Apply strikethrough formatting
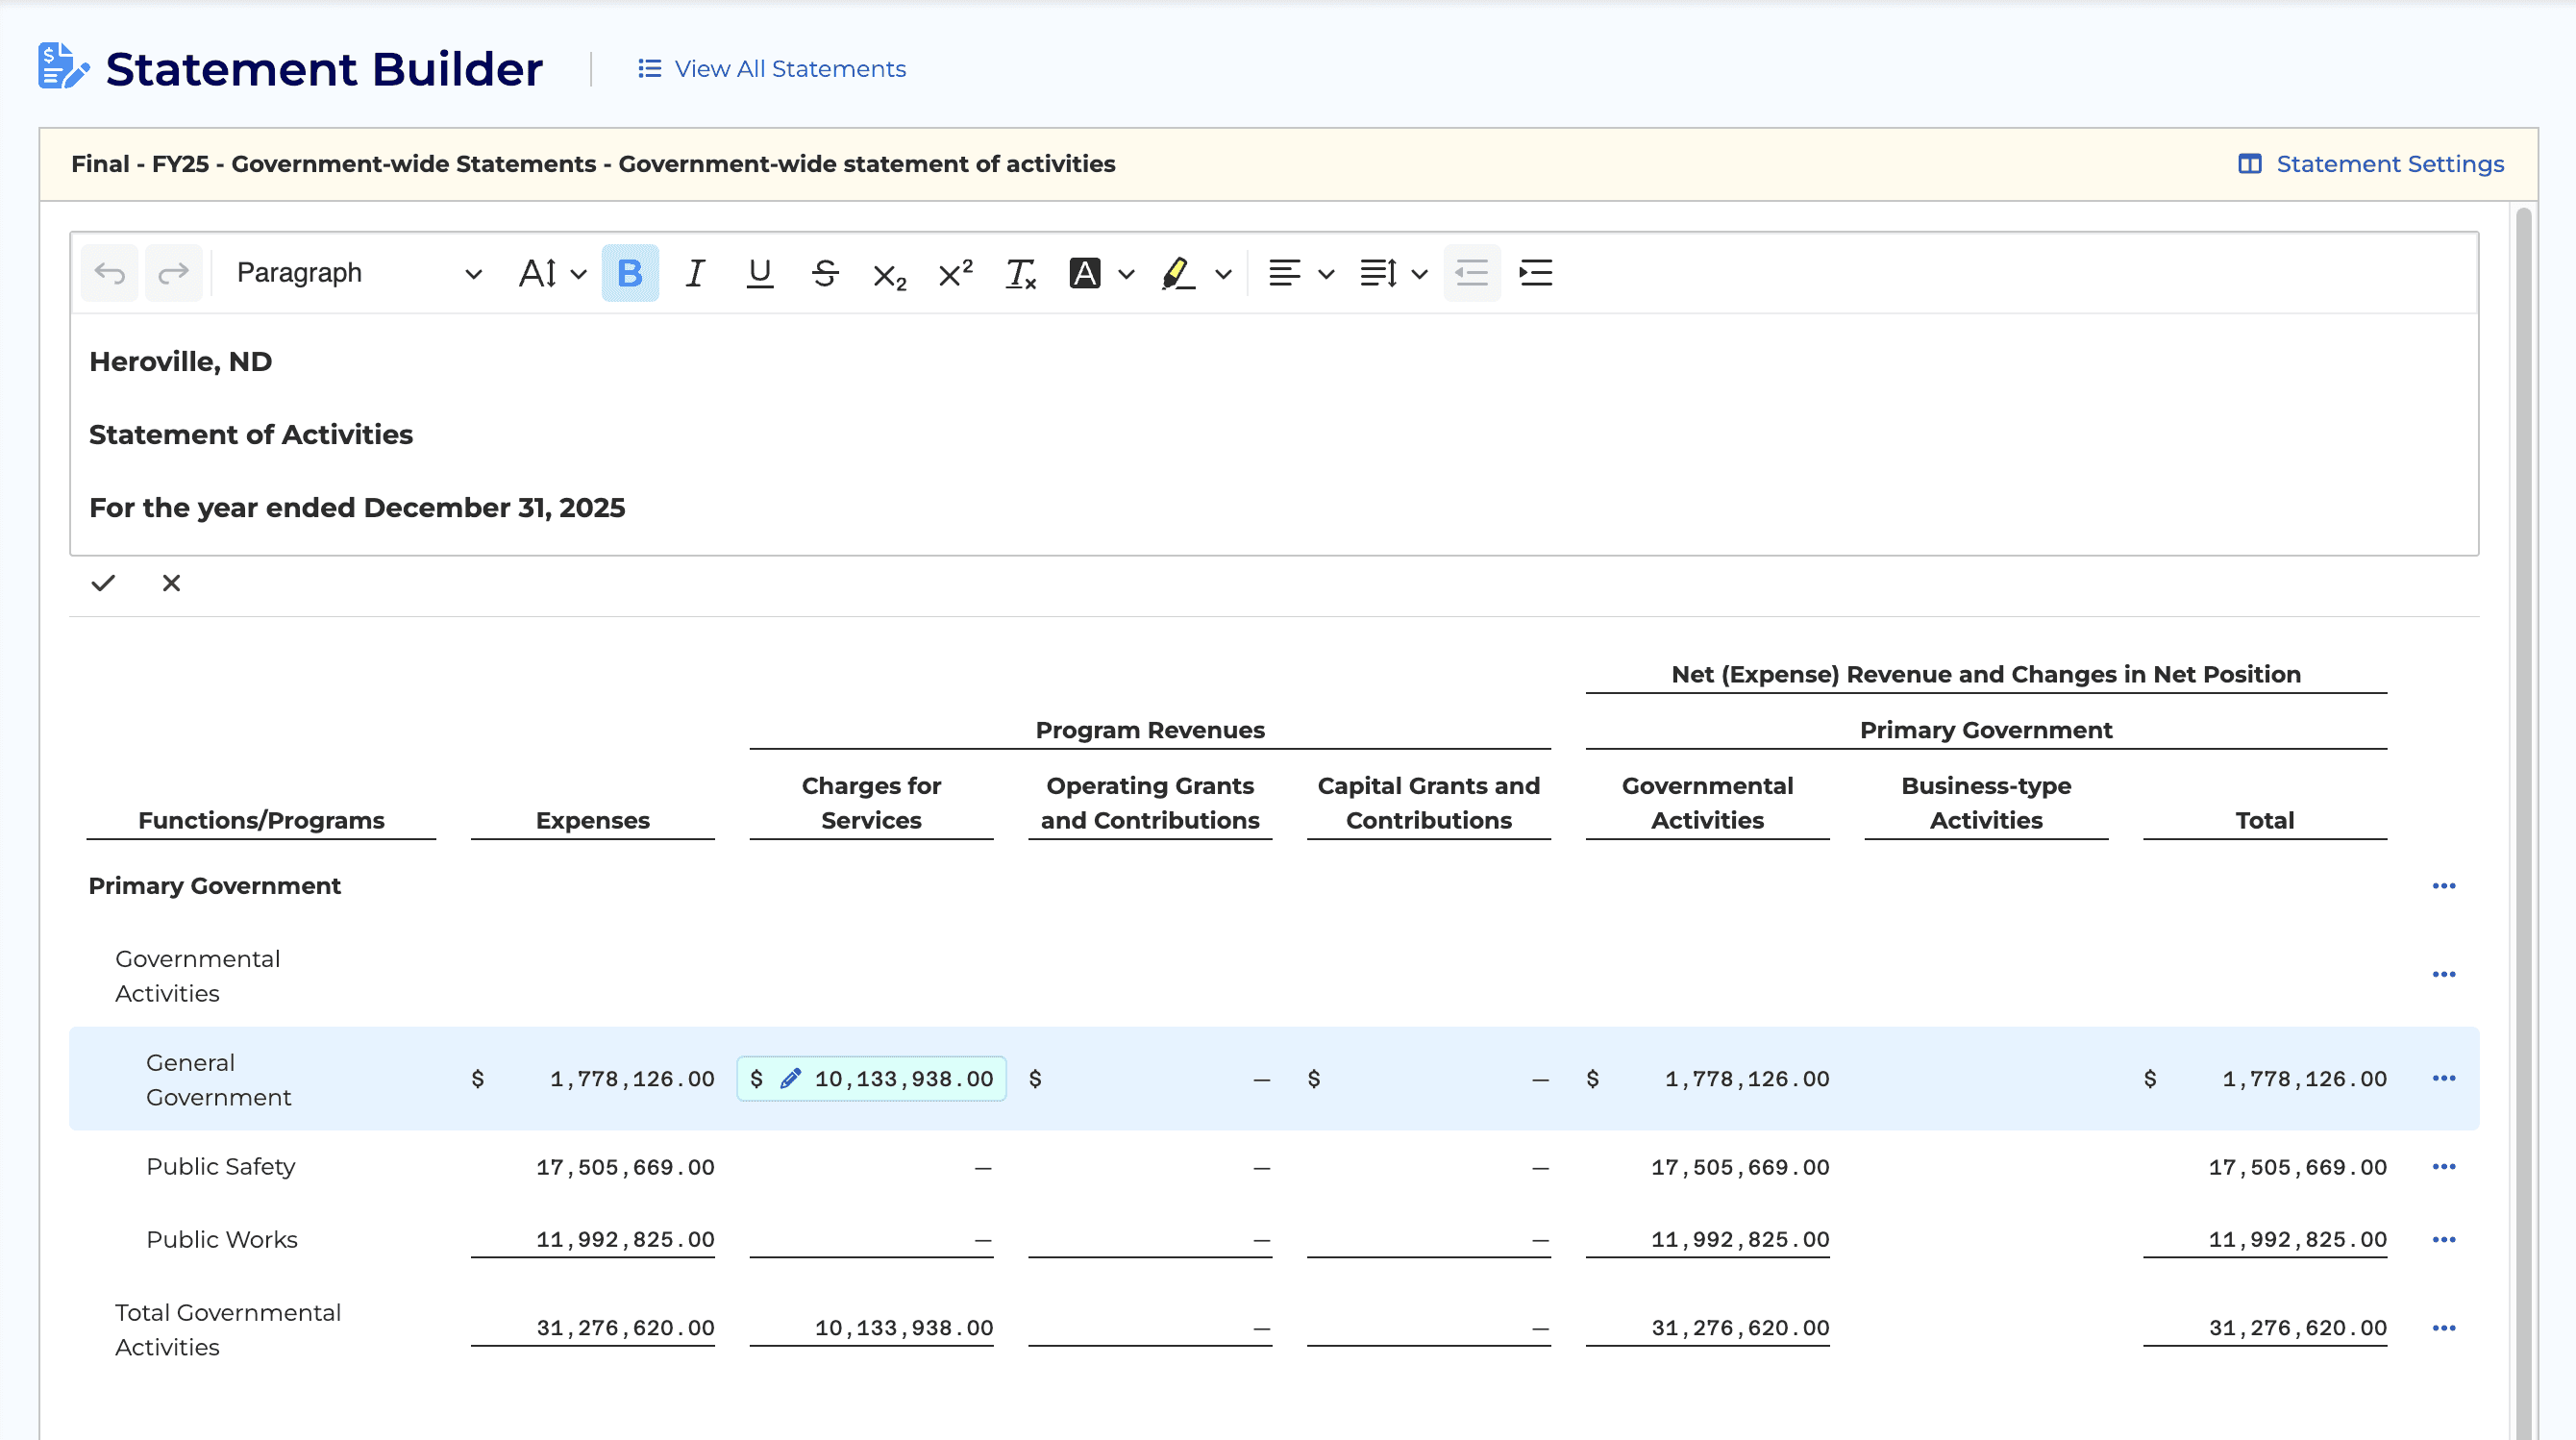The width and height of the screenshot is (2576, 1440). point(825,272)
